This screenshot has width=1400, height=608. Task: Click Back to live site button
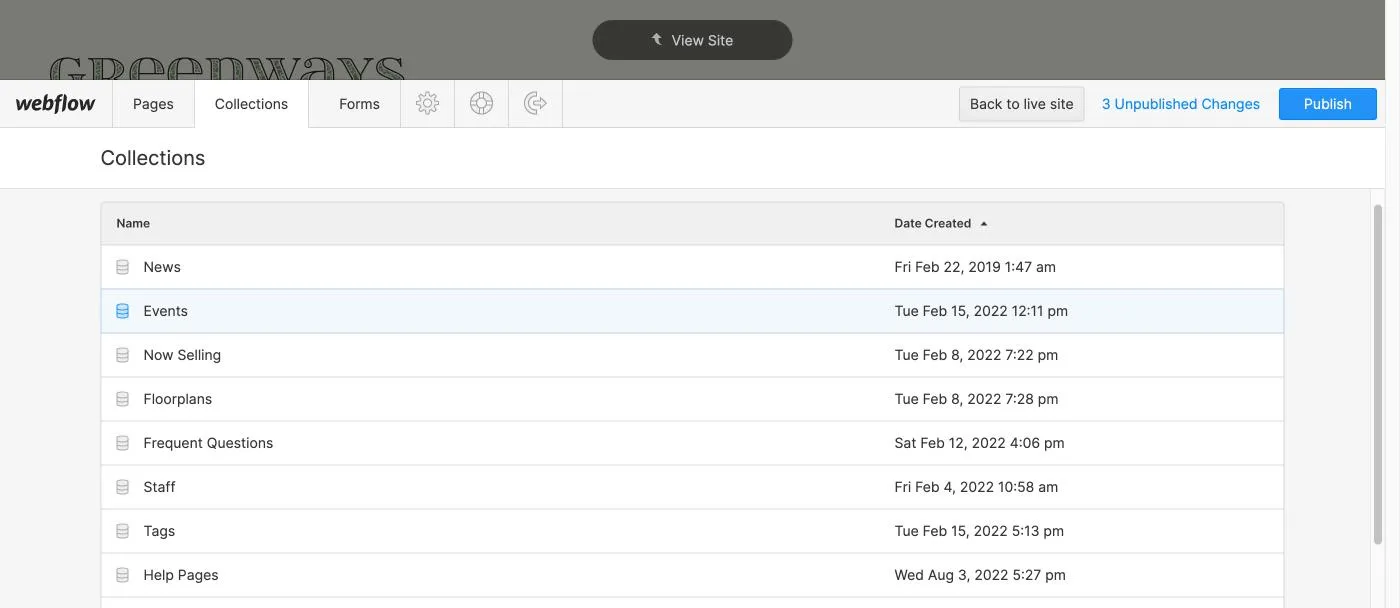tap(1021, 104)
